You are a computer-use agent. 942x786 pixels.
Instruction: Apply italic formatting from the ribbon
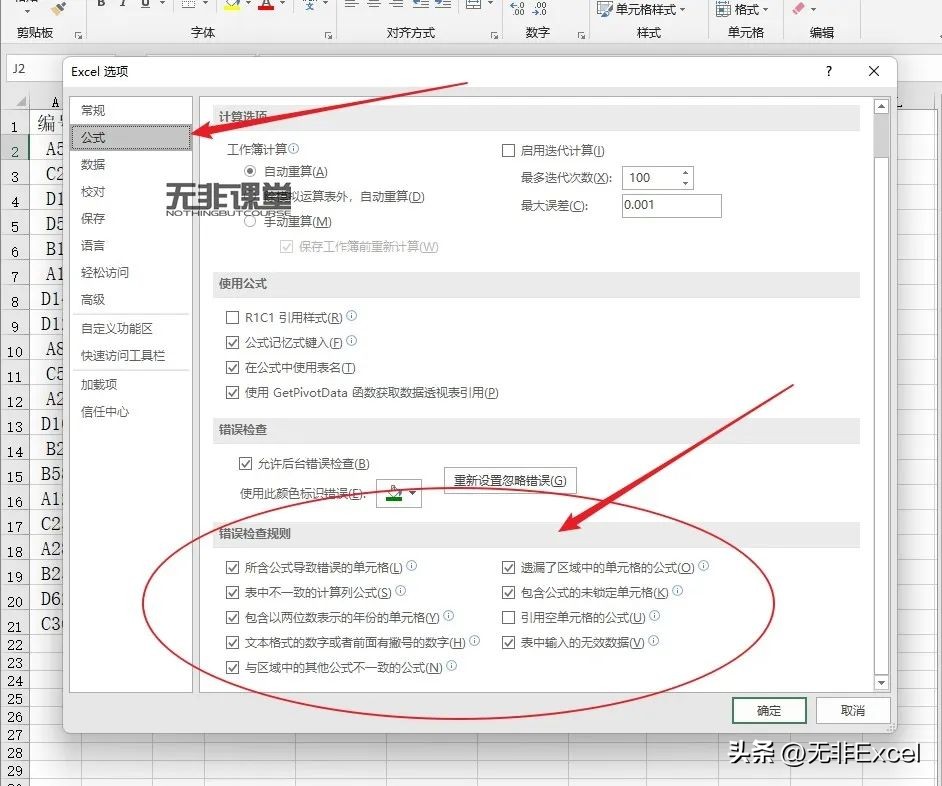[x=124, y=6]
